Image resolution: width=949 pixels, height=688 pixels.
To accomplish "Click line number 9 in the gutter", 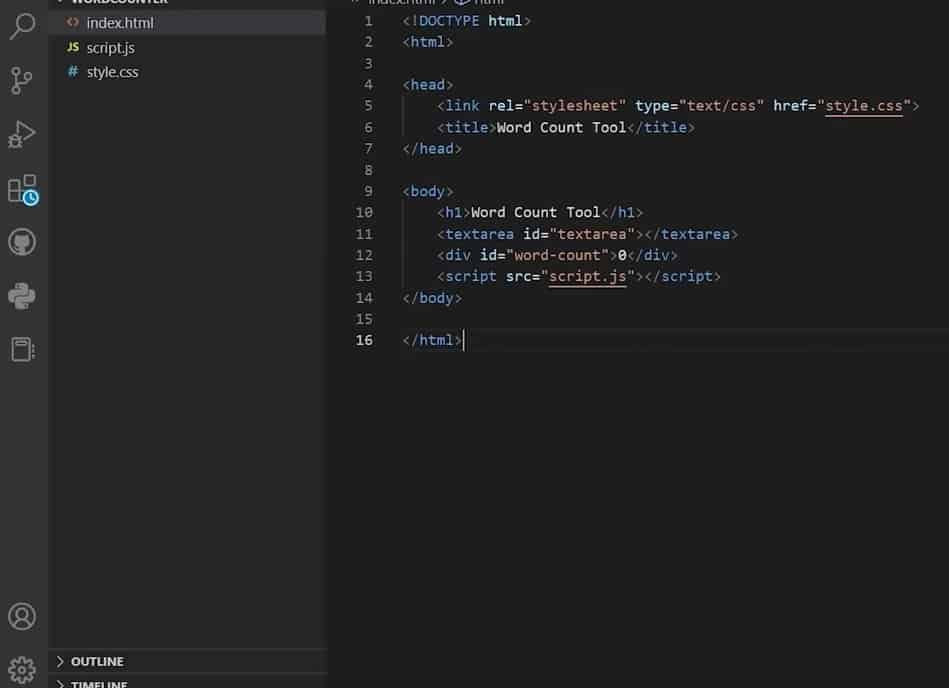I will (368, 191).
